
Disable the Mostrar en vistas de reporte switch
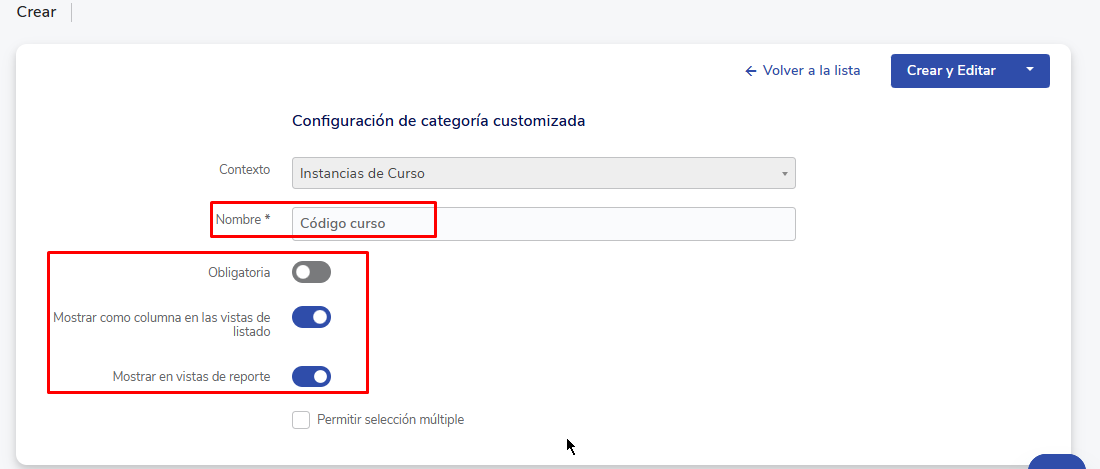[x=311, y=376]
